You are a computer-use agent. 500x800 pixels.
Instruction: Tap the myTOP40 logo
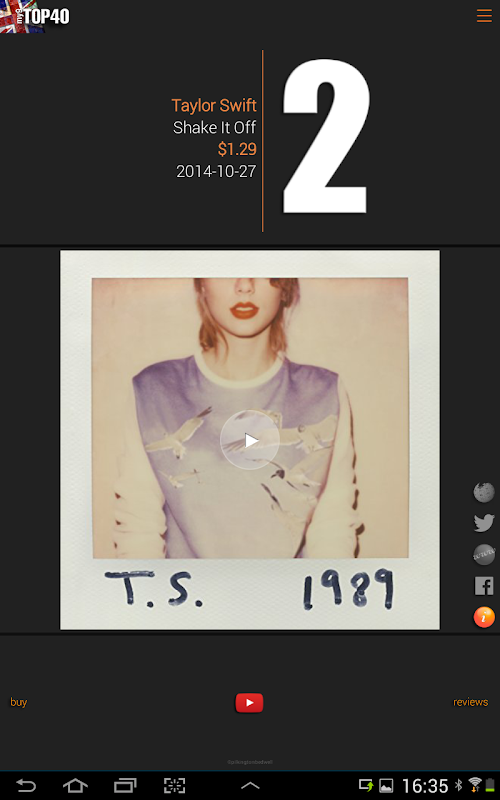[35, 16]
